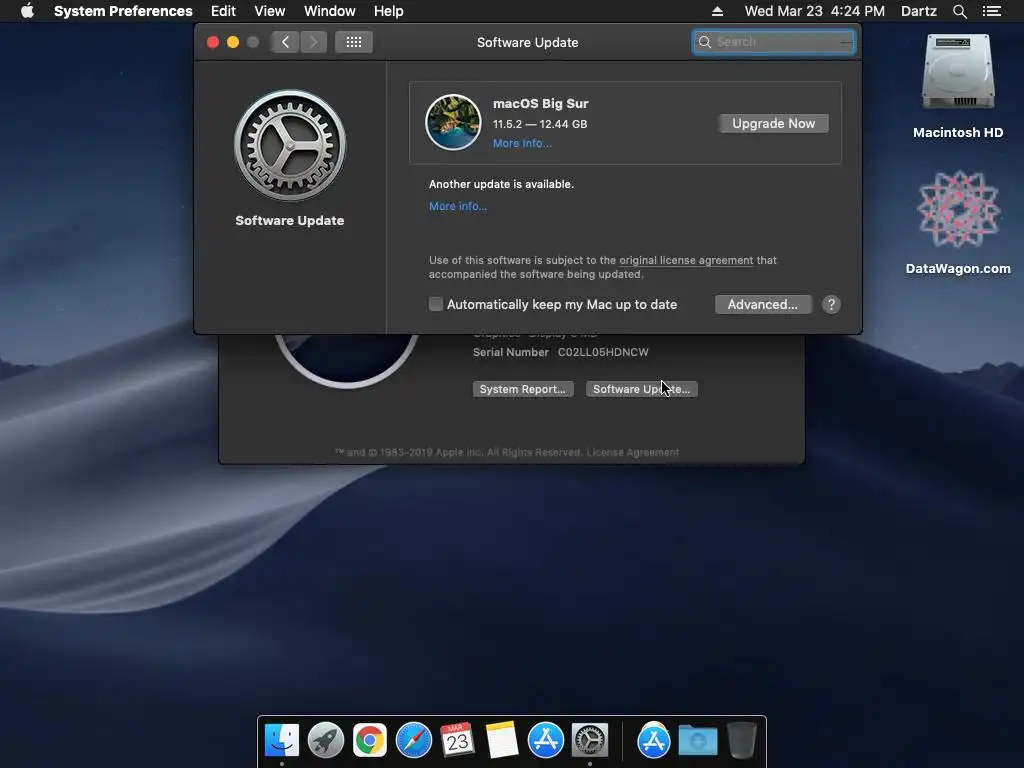Select the DataWagon.com desktop icon
The height and width of the screenshot is (768, 1024).
958,222
